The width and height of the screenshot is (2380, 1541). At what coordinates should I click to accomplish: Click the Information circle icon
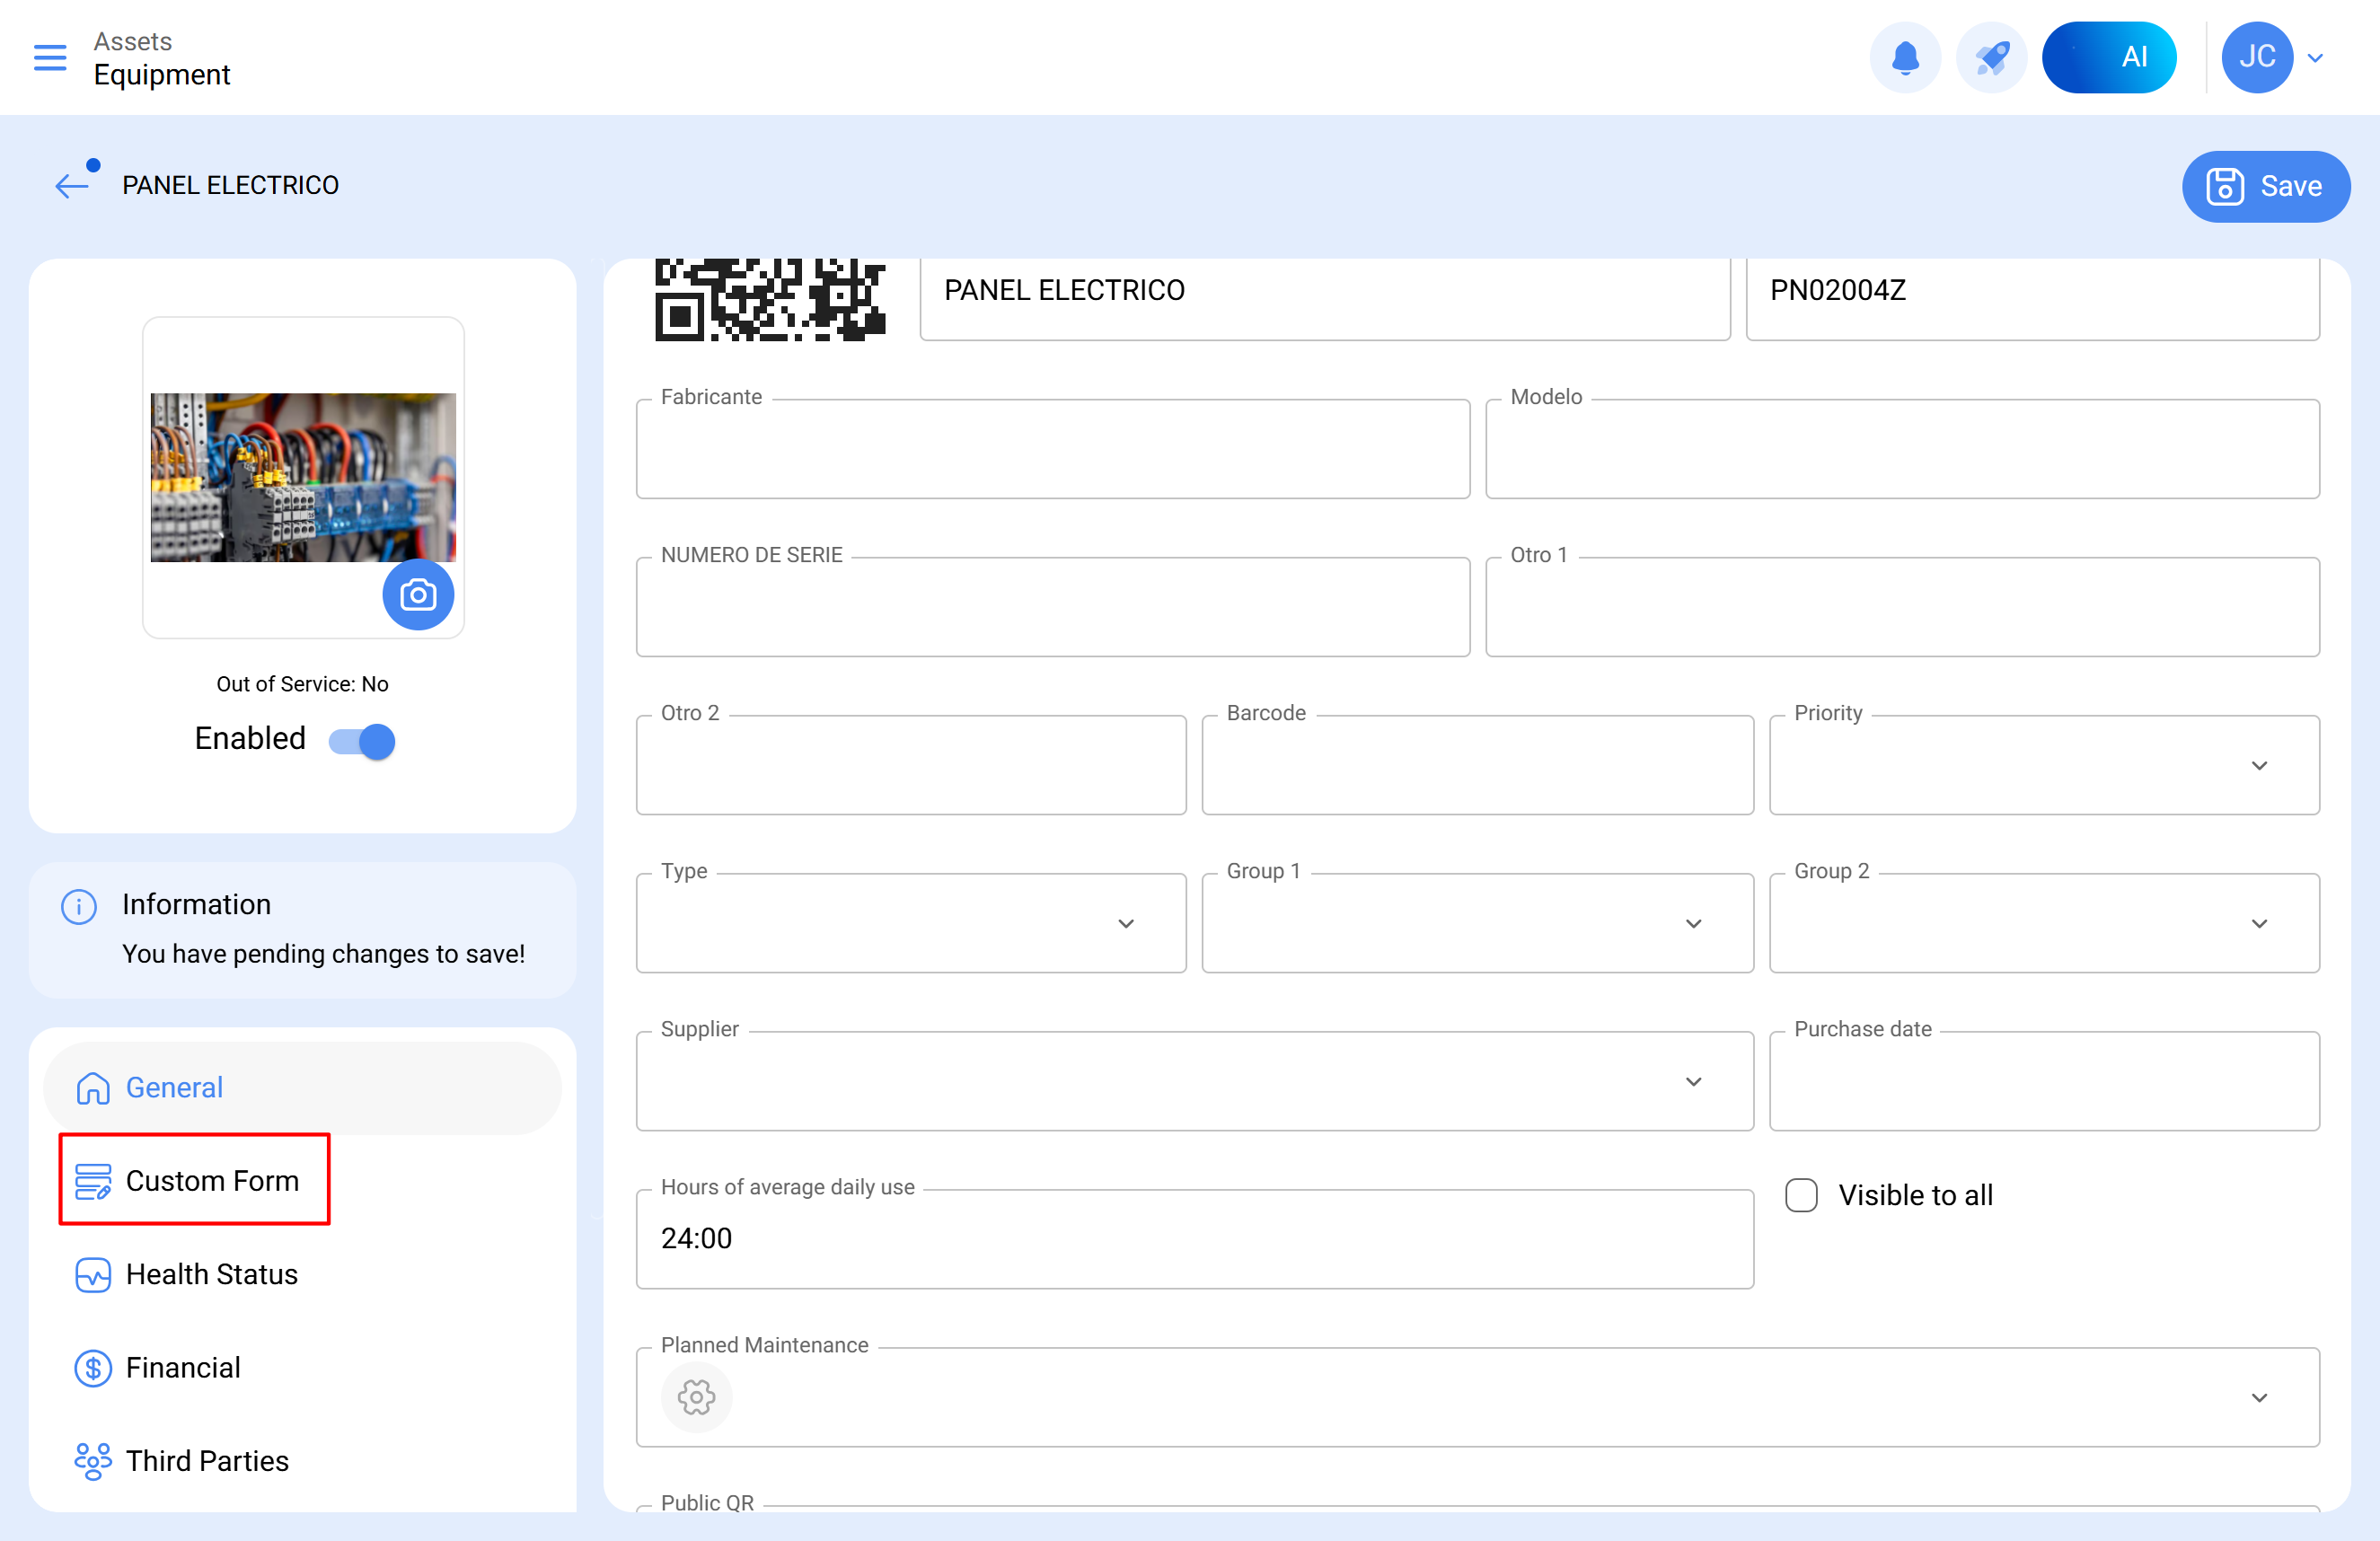[79, 906]
